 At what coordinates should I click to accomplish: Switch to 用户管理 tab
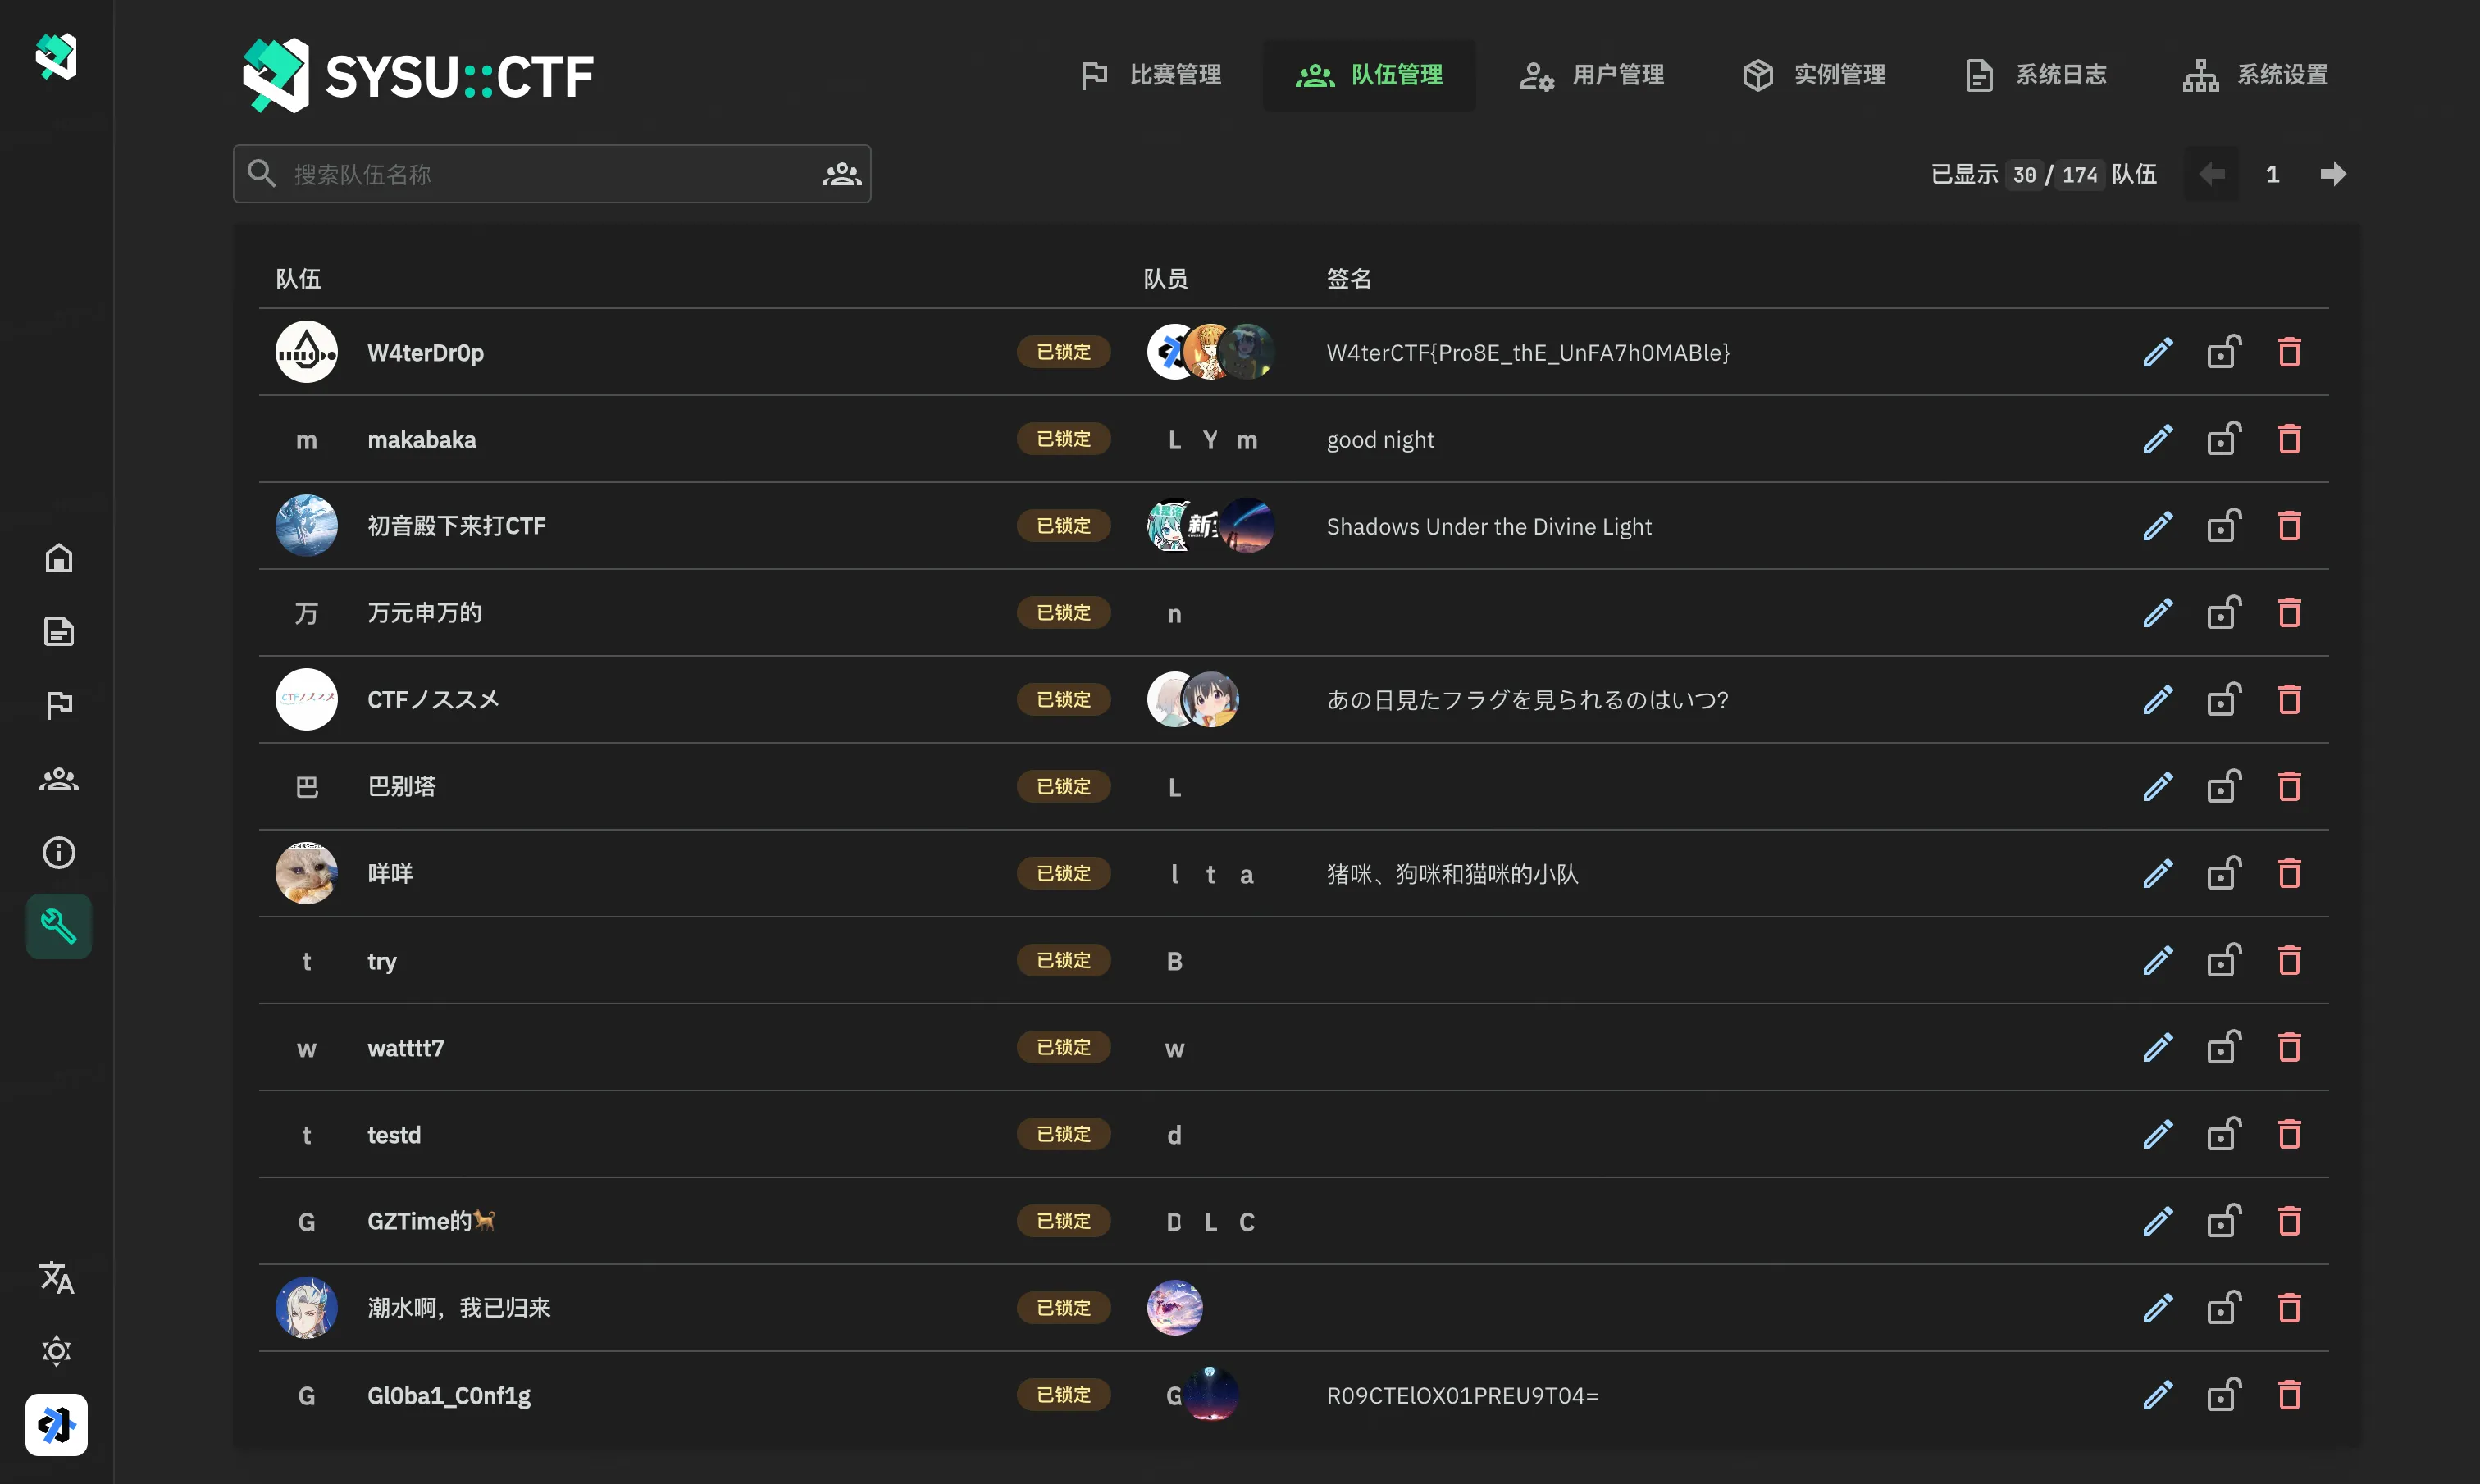(x=1590, y=74)
